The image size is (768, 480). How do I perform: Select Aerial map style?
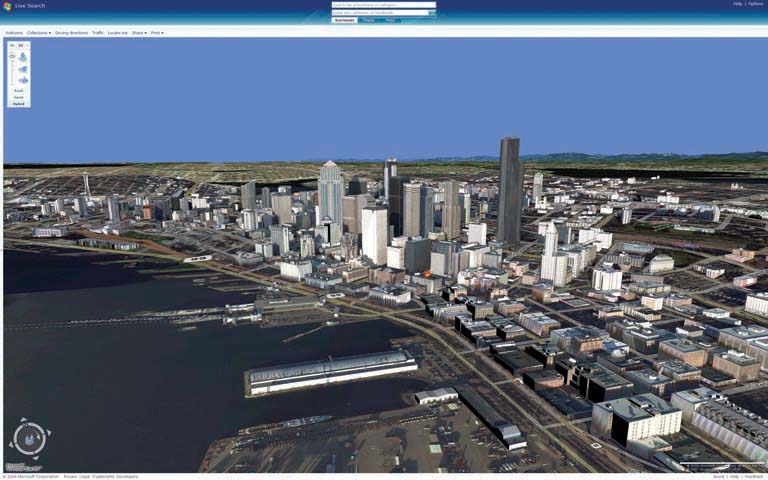pos(19,97)
